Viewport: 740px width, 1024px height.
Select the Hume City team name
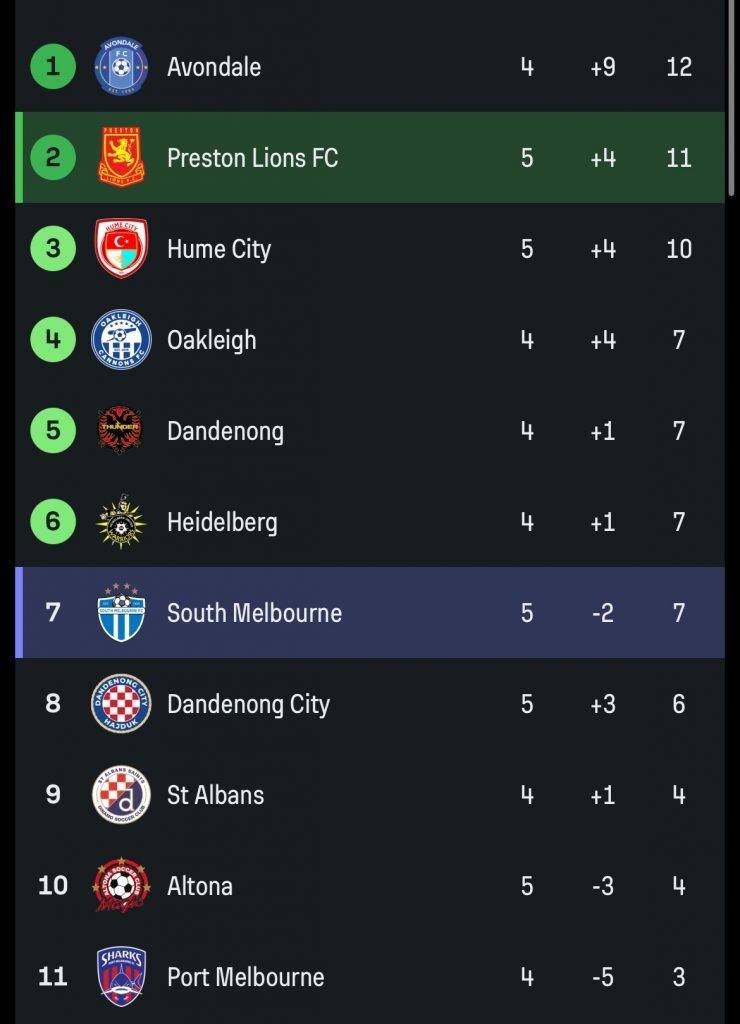pos(219,249)
